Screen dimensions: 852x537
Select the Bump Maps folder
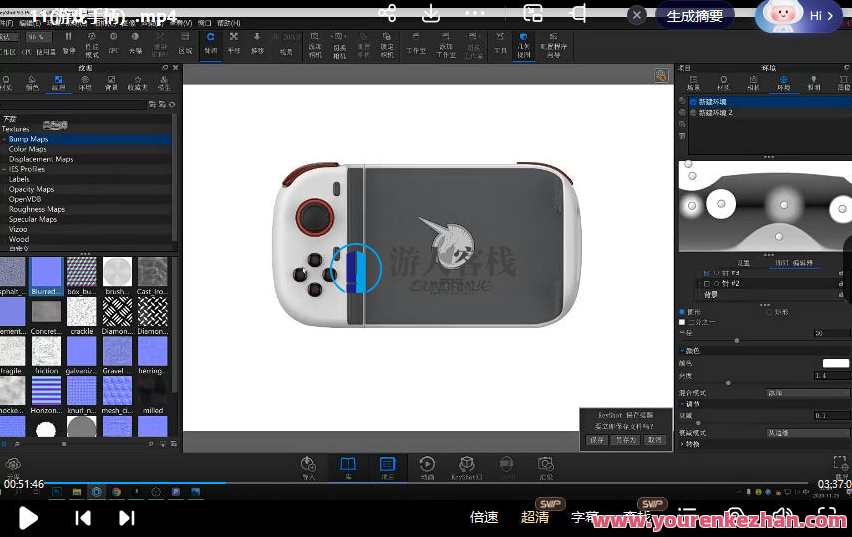click(x=28, y=139)
